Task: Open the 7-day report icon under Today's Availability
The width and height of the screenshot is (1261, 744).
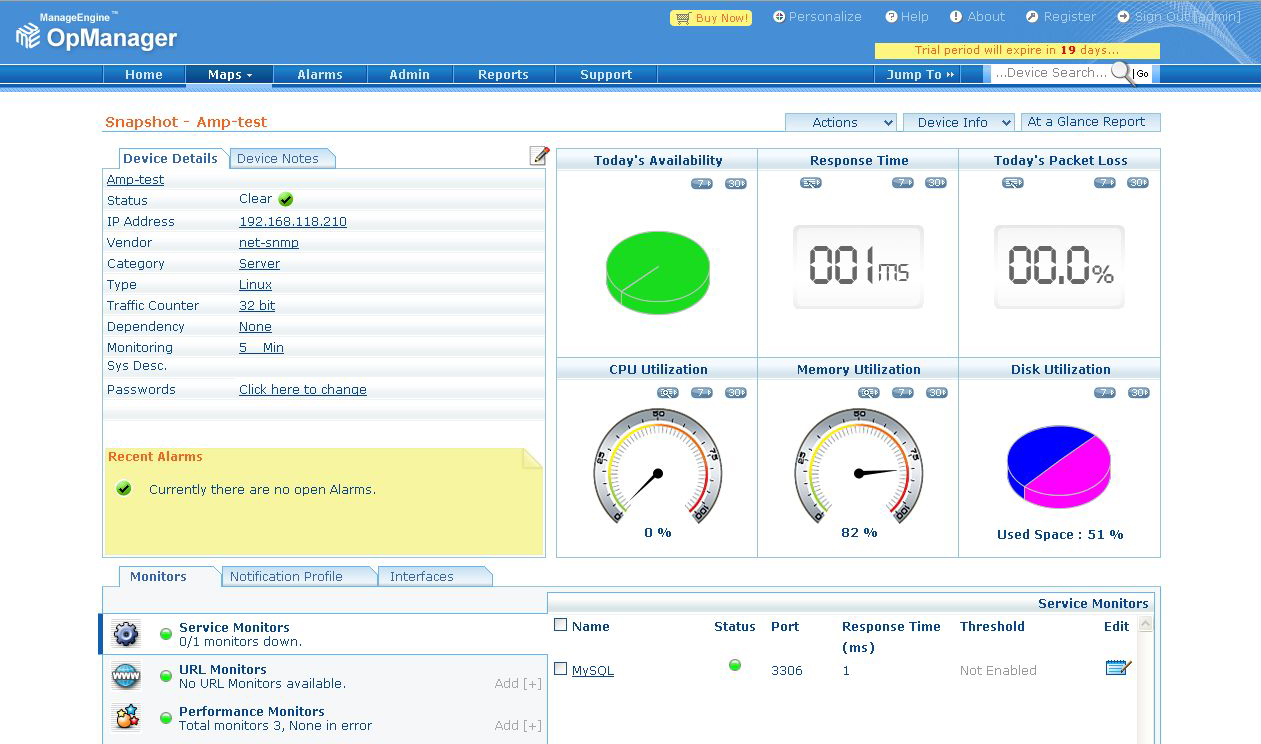Action: (x=702, y=183)
